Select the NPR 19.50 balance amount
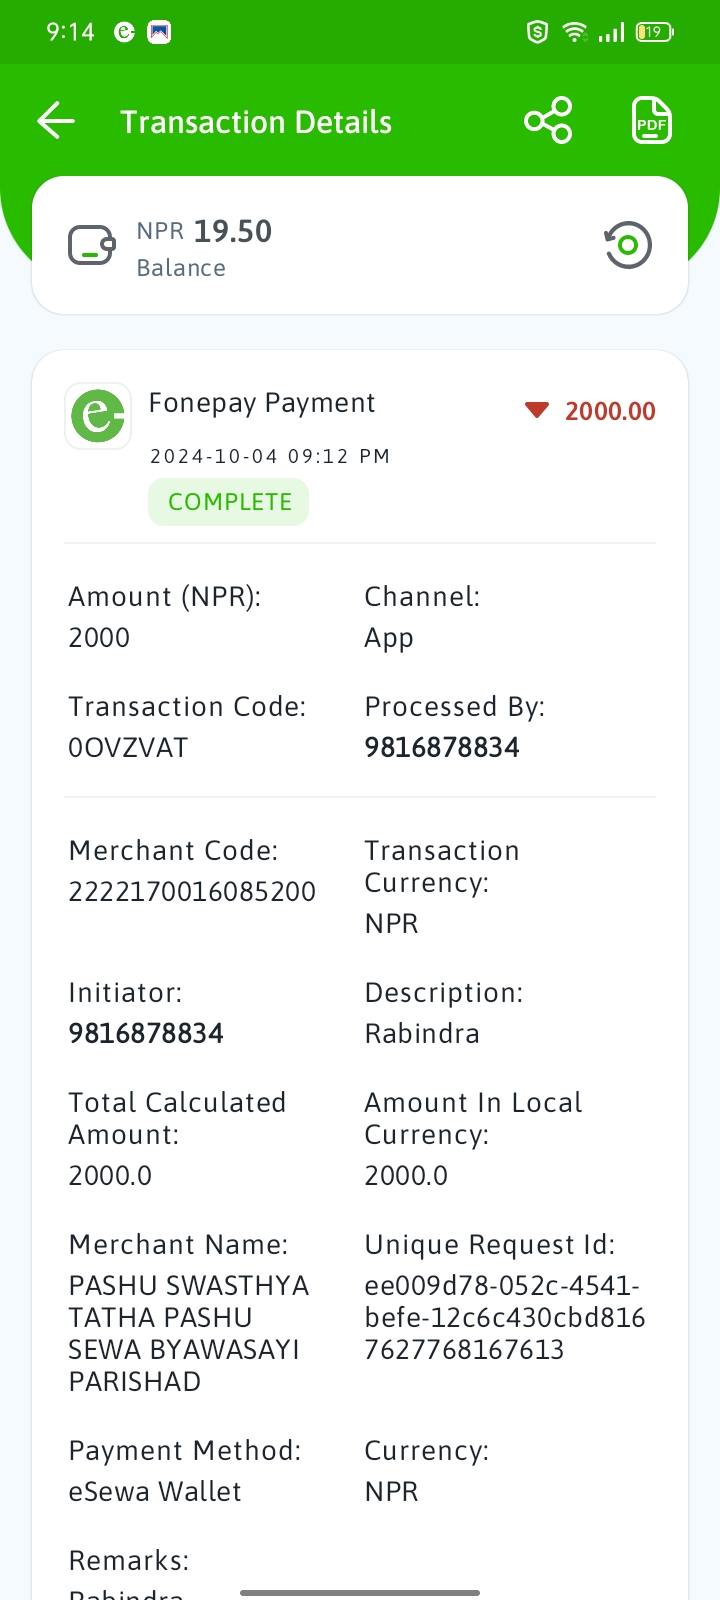 point(204,231)
